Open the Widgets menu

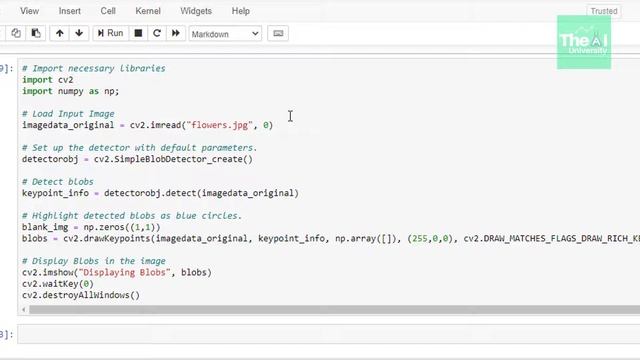pyautogui.click(x=196, y=11)
